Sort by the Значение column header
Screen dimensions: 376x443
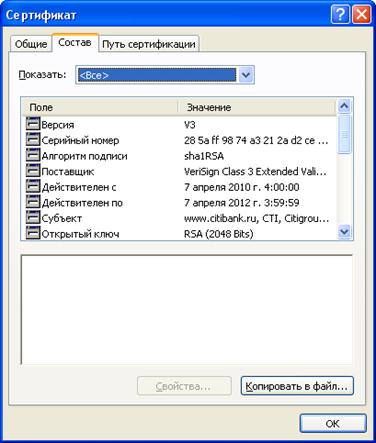pos(257,107)
